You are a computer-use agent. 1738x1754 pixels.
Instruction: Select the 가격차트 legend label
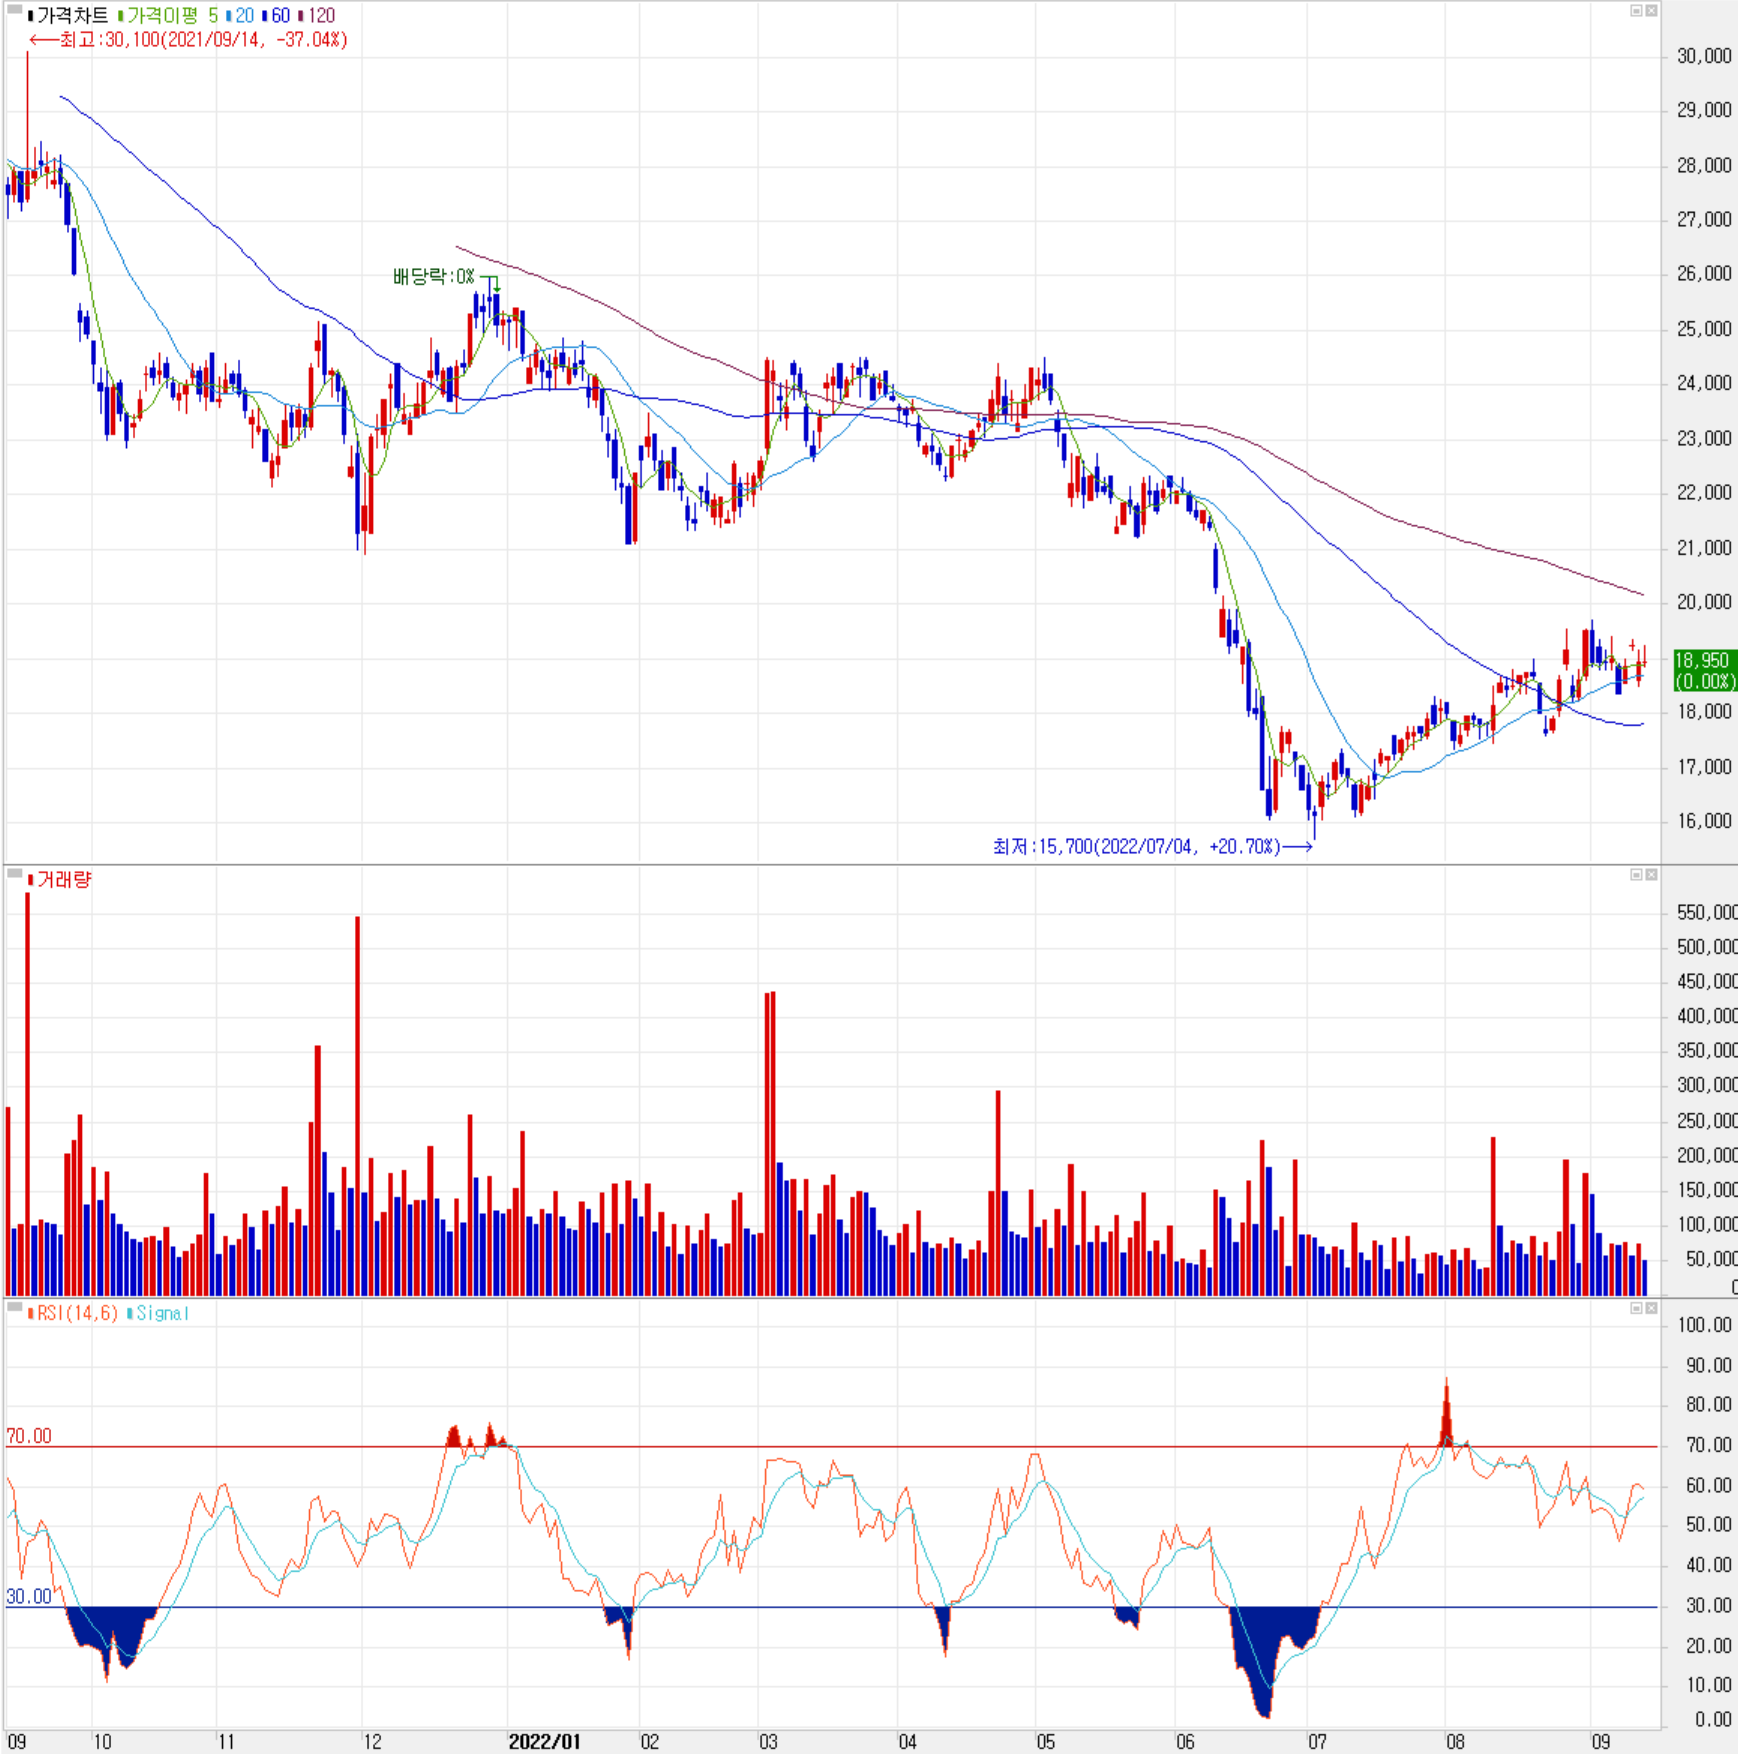tap(67, 16)
